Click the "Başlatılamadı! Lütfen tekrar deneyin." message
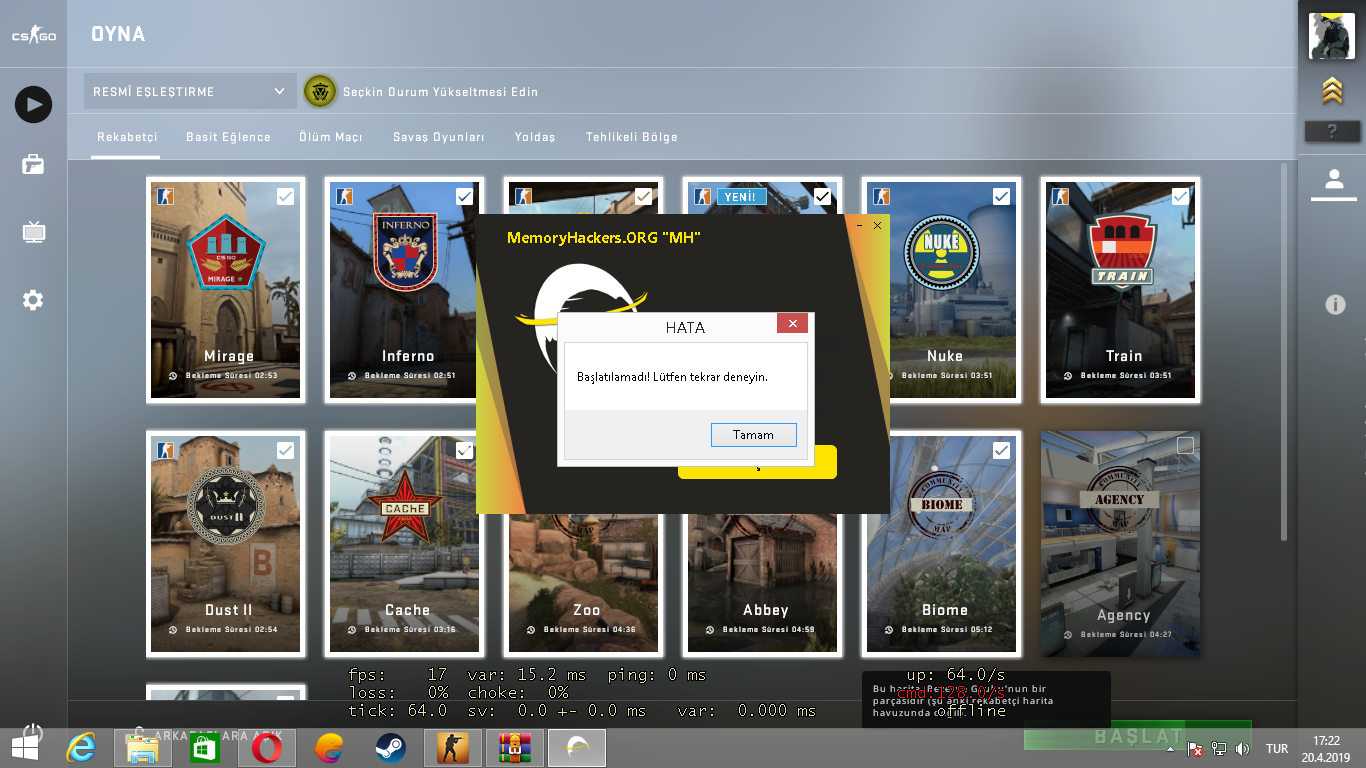The height and width of the screenshot is (768, 1366). pos(673,377)
